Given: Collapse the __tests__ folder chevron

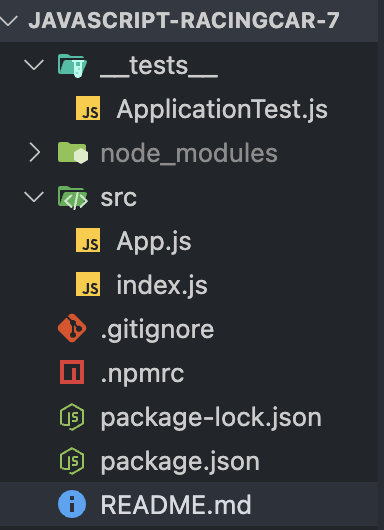Looking at the screenshot, I should pos(34,65).
